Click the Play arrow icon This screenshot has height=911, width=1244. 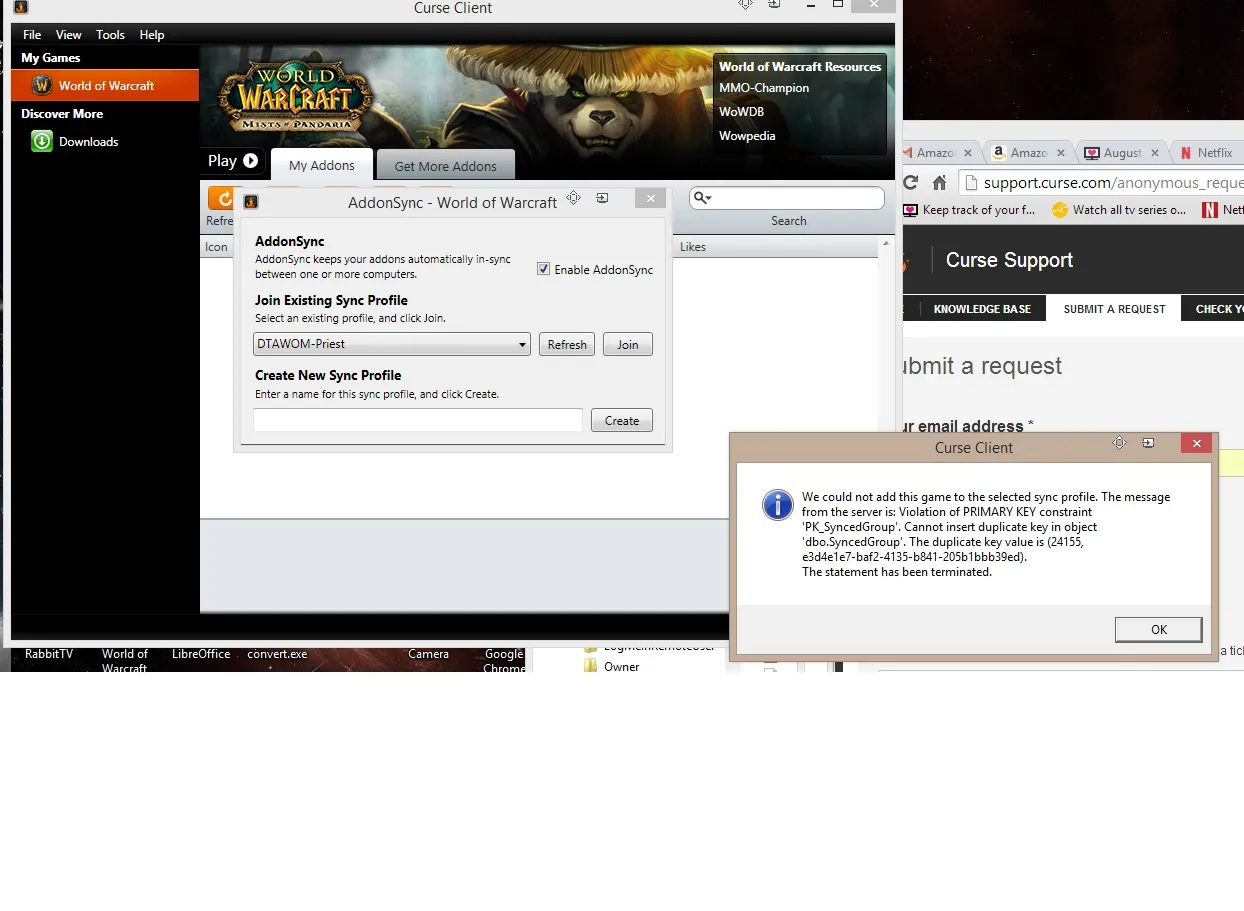tap(250, 161)
